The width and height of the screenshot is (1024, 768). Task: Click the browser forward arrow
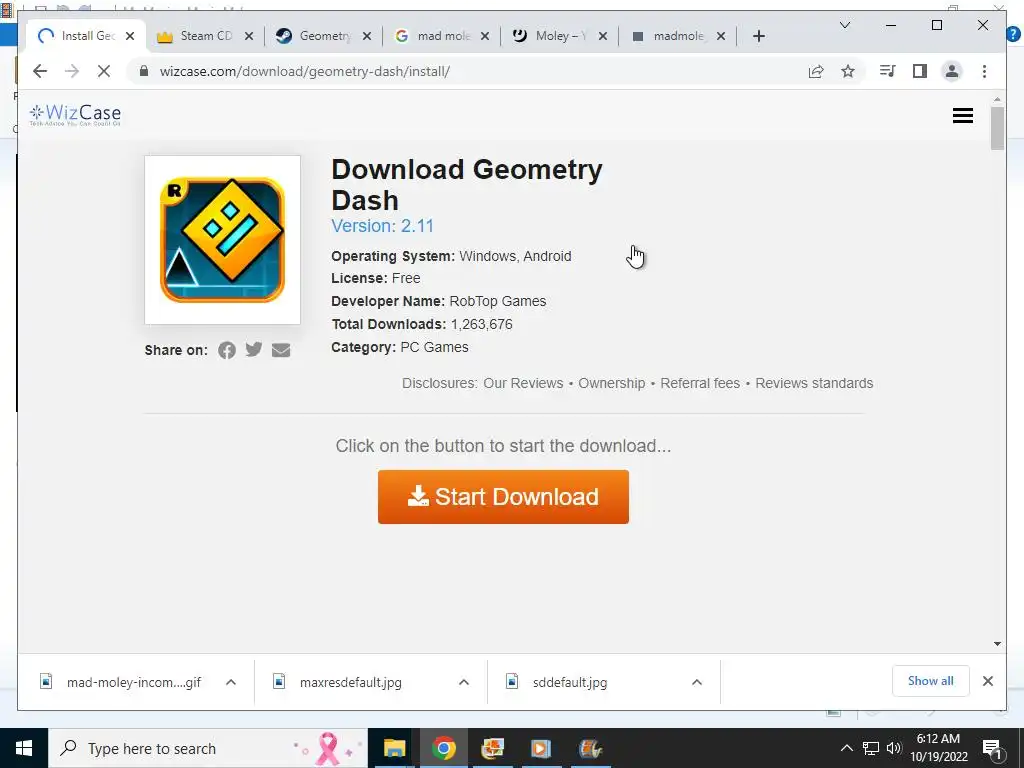72,71
